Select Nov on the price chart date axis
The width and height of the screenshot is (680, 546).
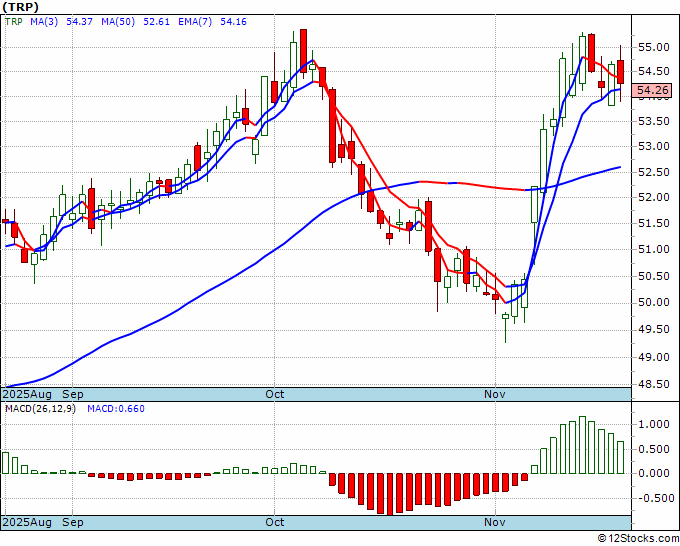point(495,394)
